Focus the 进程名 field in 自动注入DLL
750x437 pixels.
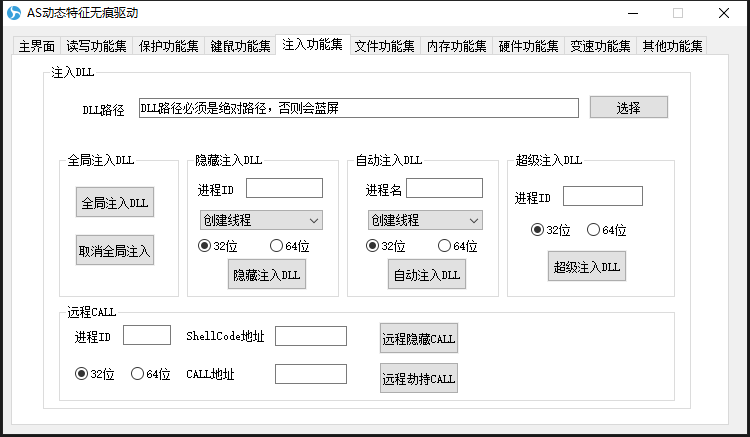(x=444, y=188)
